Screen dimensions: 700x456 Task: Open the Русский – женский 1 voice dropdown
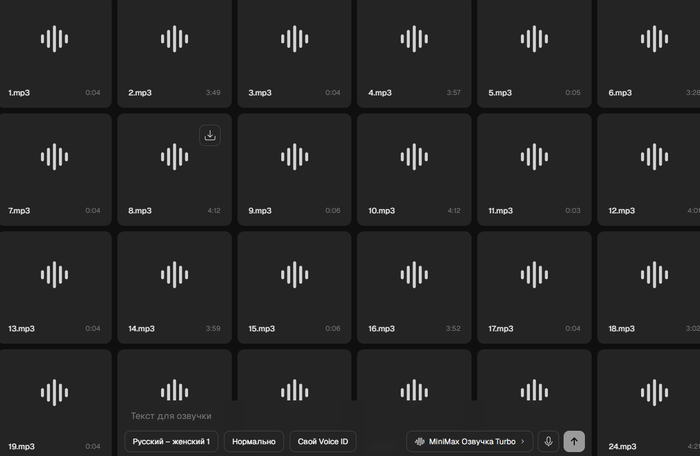tap(171, 441)
